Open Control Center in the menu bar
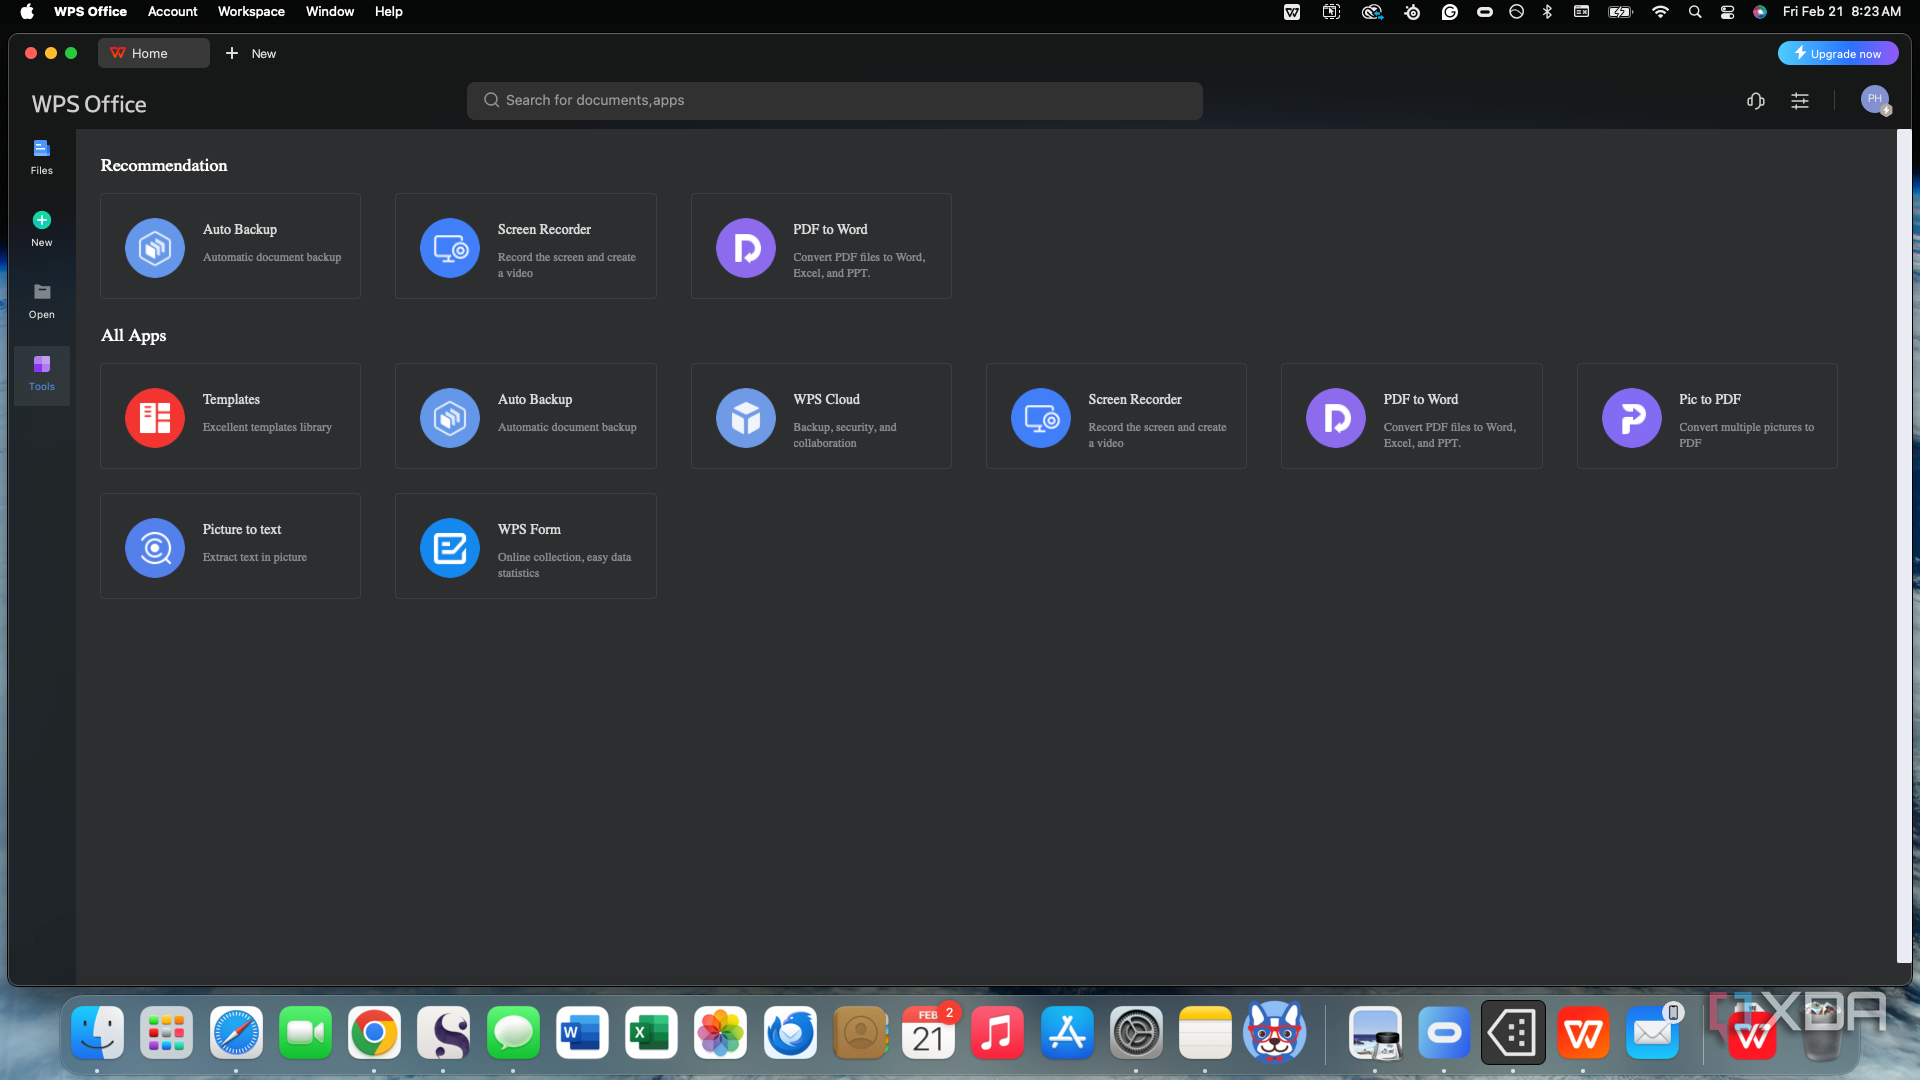The height and width of the screenshot is (1080, 1920). click(x=1727, y=12)
